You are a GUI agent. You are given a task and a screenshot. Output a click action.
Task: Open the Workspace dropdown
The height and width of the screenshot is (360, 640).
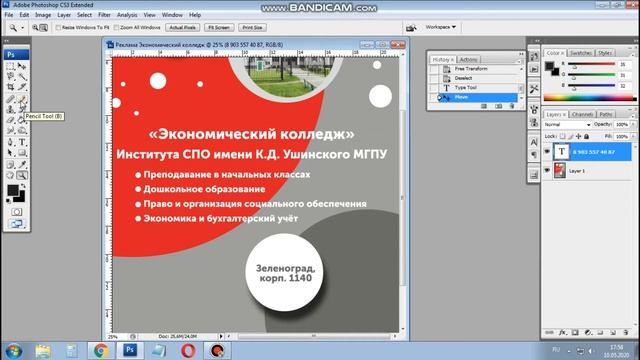(440, 27)
